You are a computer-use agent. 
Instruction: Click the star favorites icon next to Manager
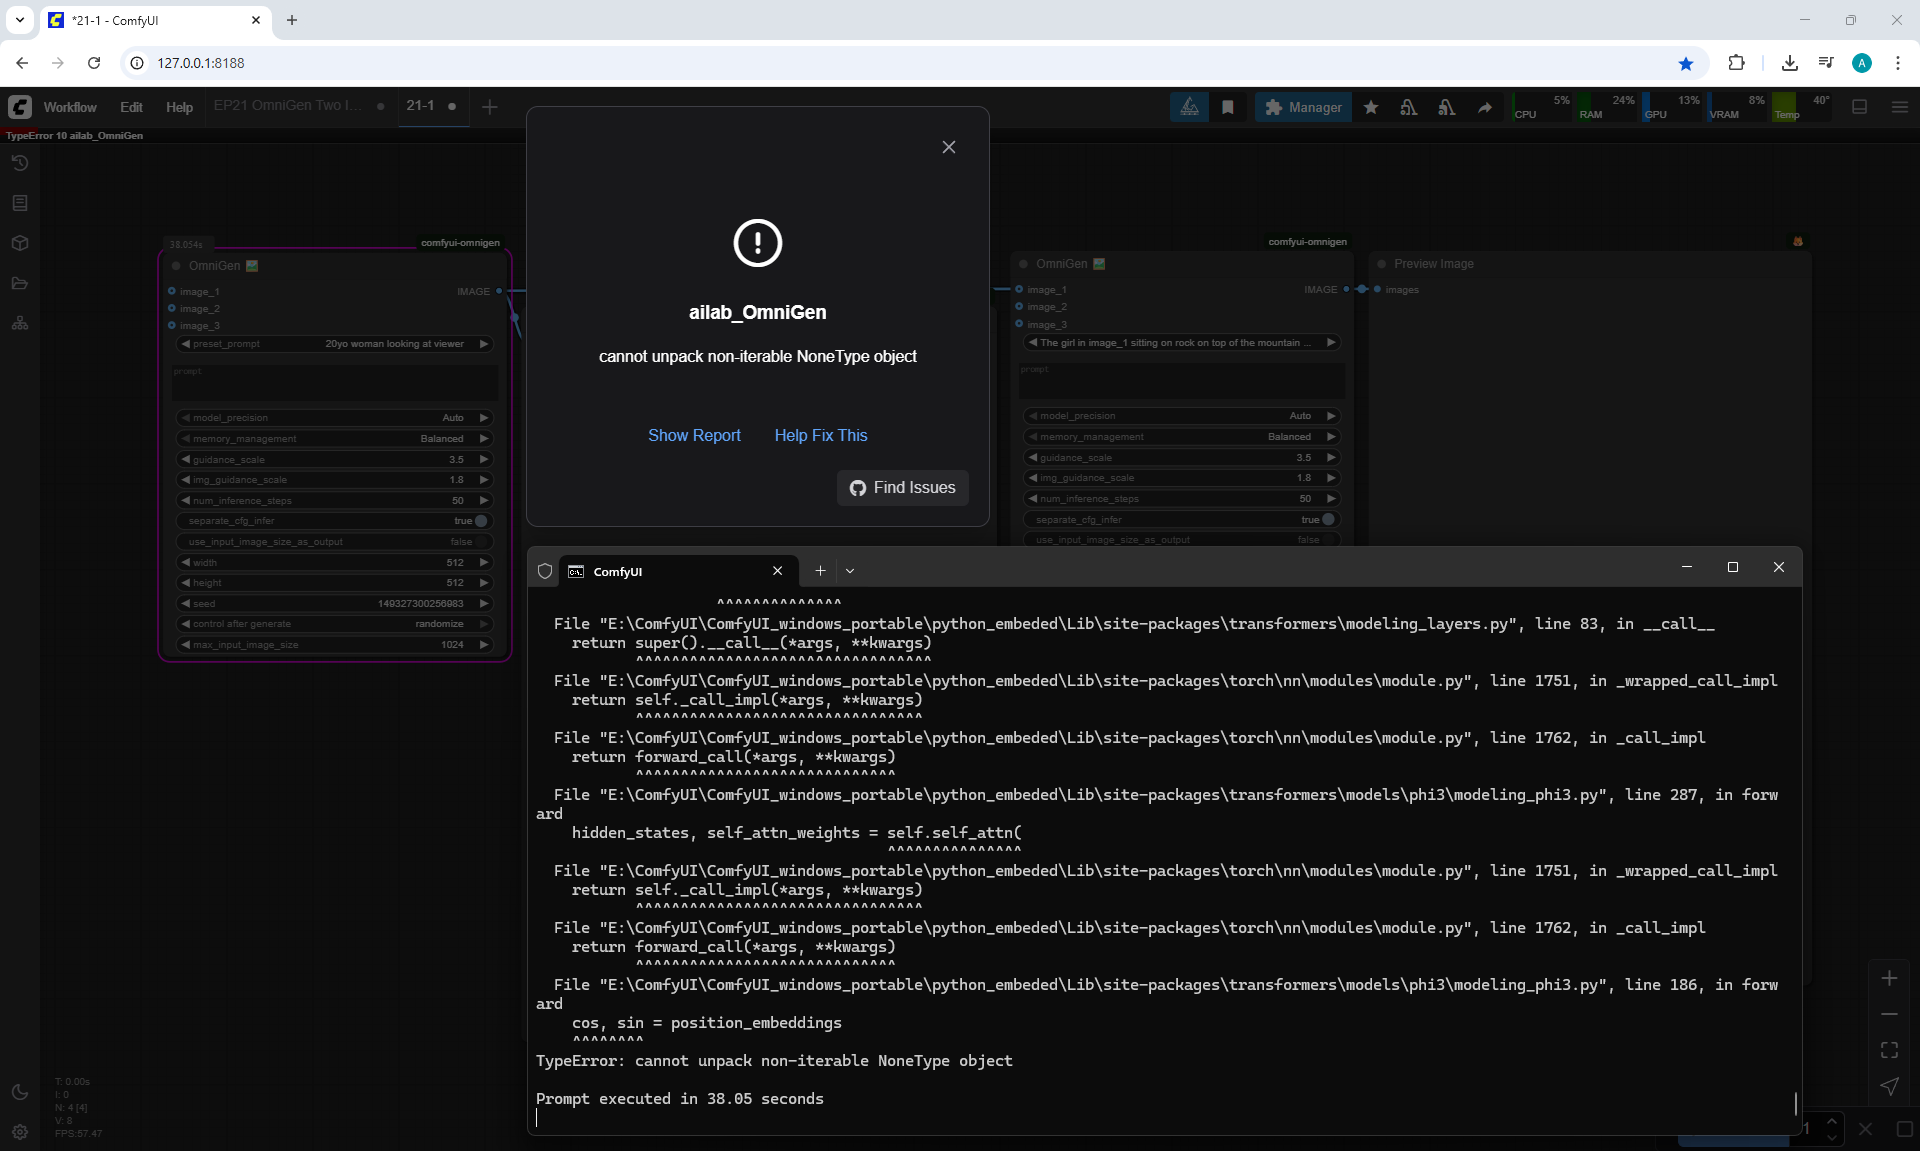(1371, 107)
